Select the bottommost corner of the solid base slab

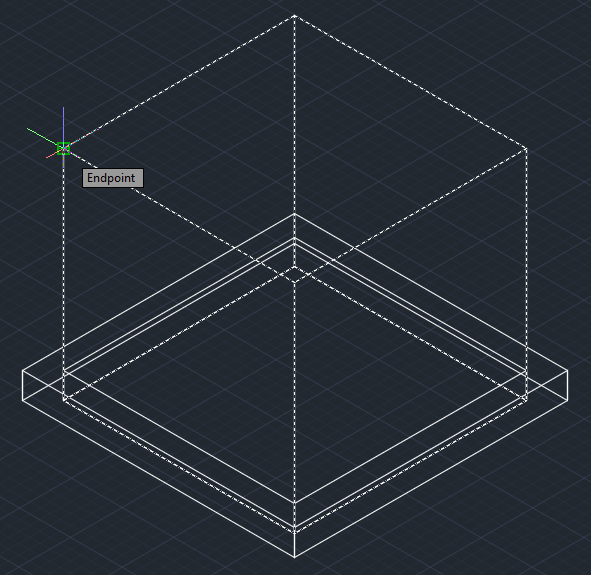click(x=294, y=557)
